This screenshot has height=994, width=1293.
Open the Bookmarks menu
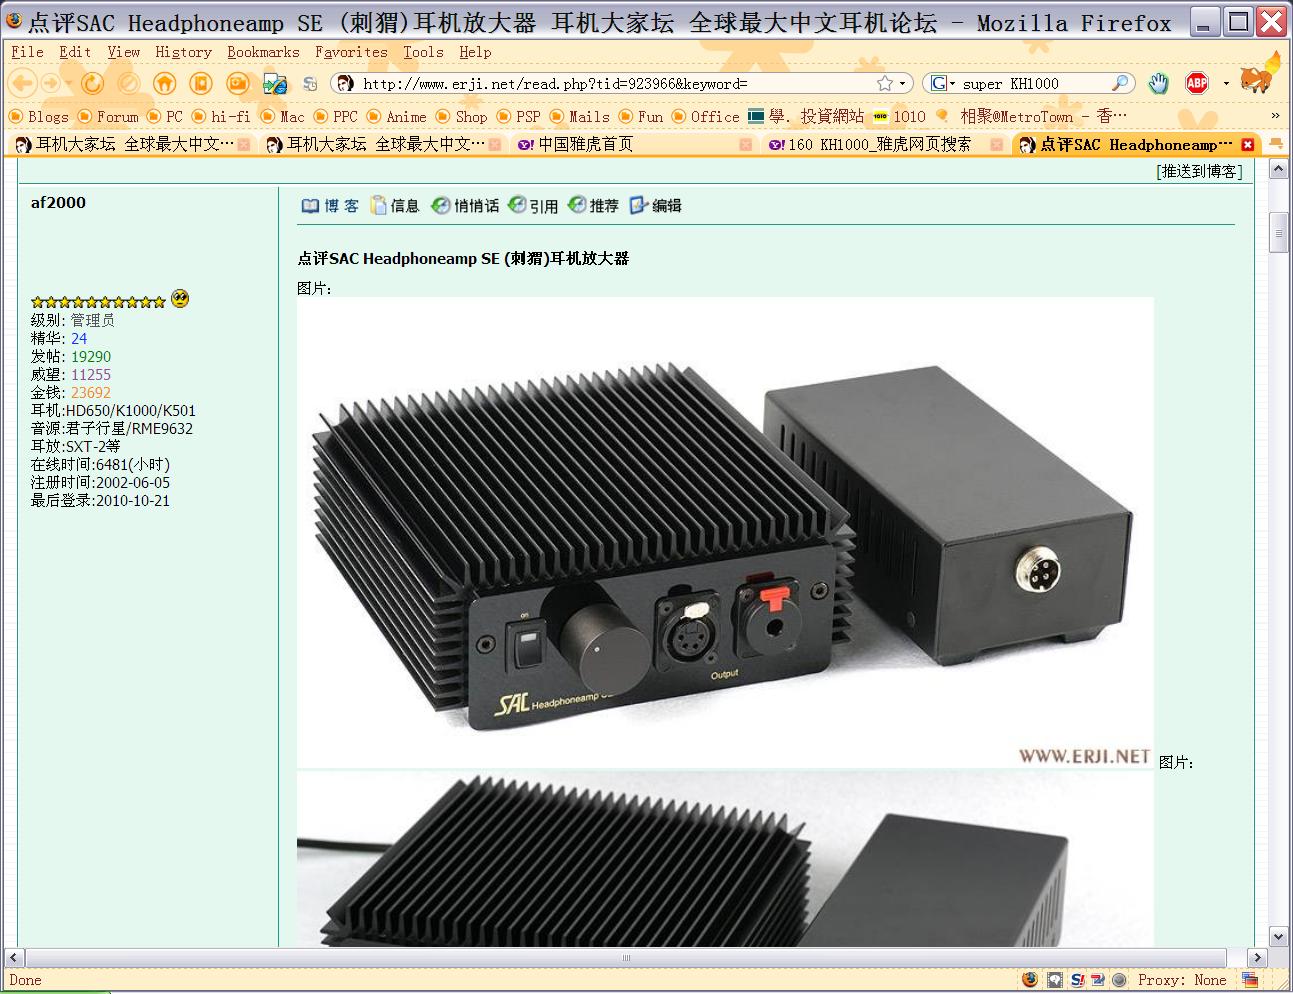263,52
